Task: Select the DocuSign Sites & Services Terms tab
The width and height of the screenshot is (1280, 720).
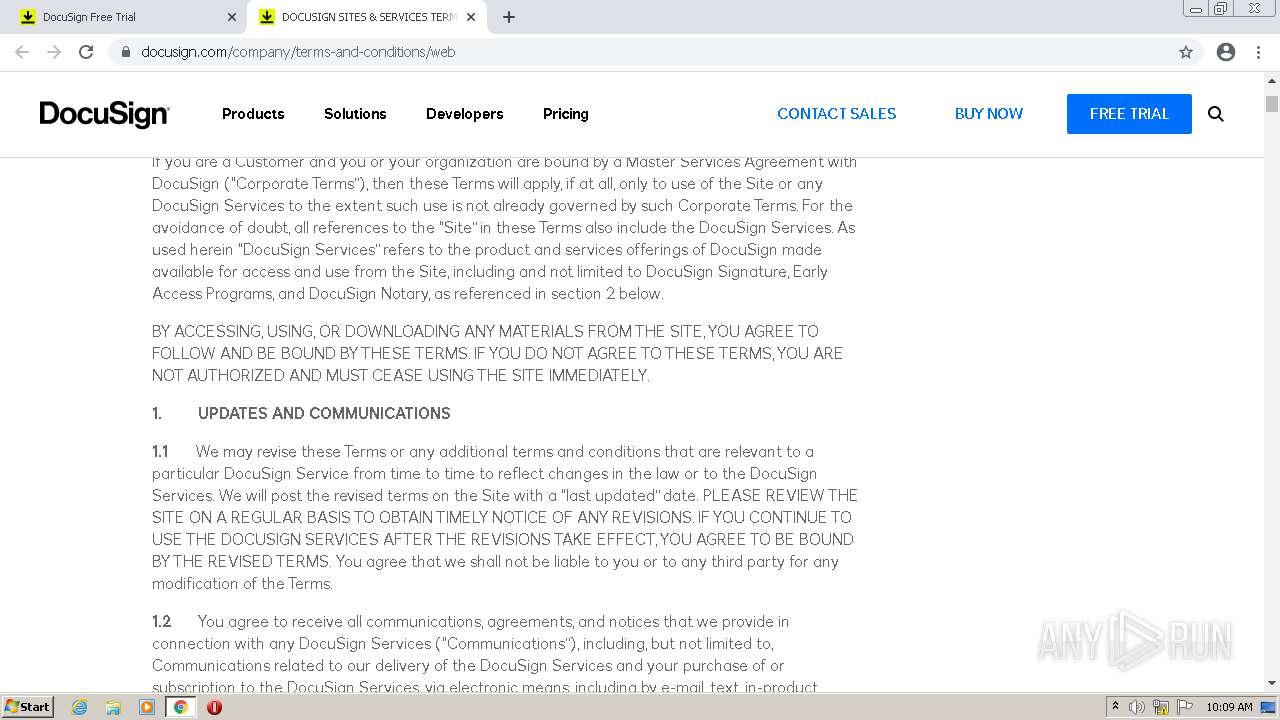Action: 367,17
